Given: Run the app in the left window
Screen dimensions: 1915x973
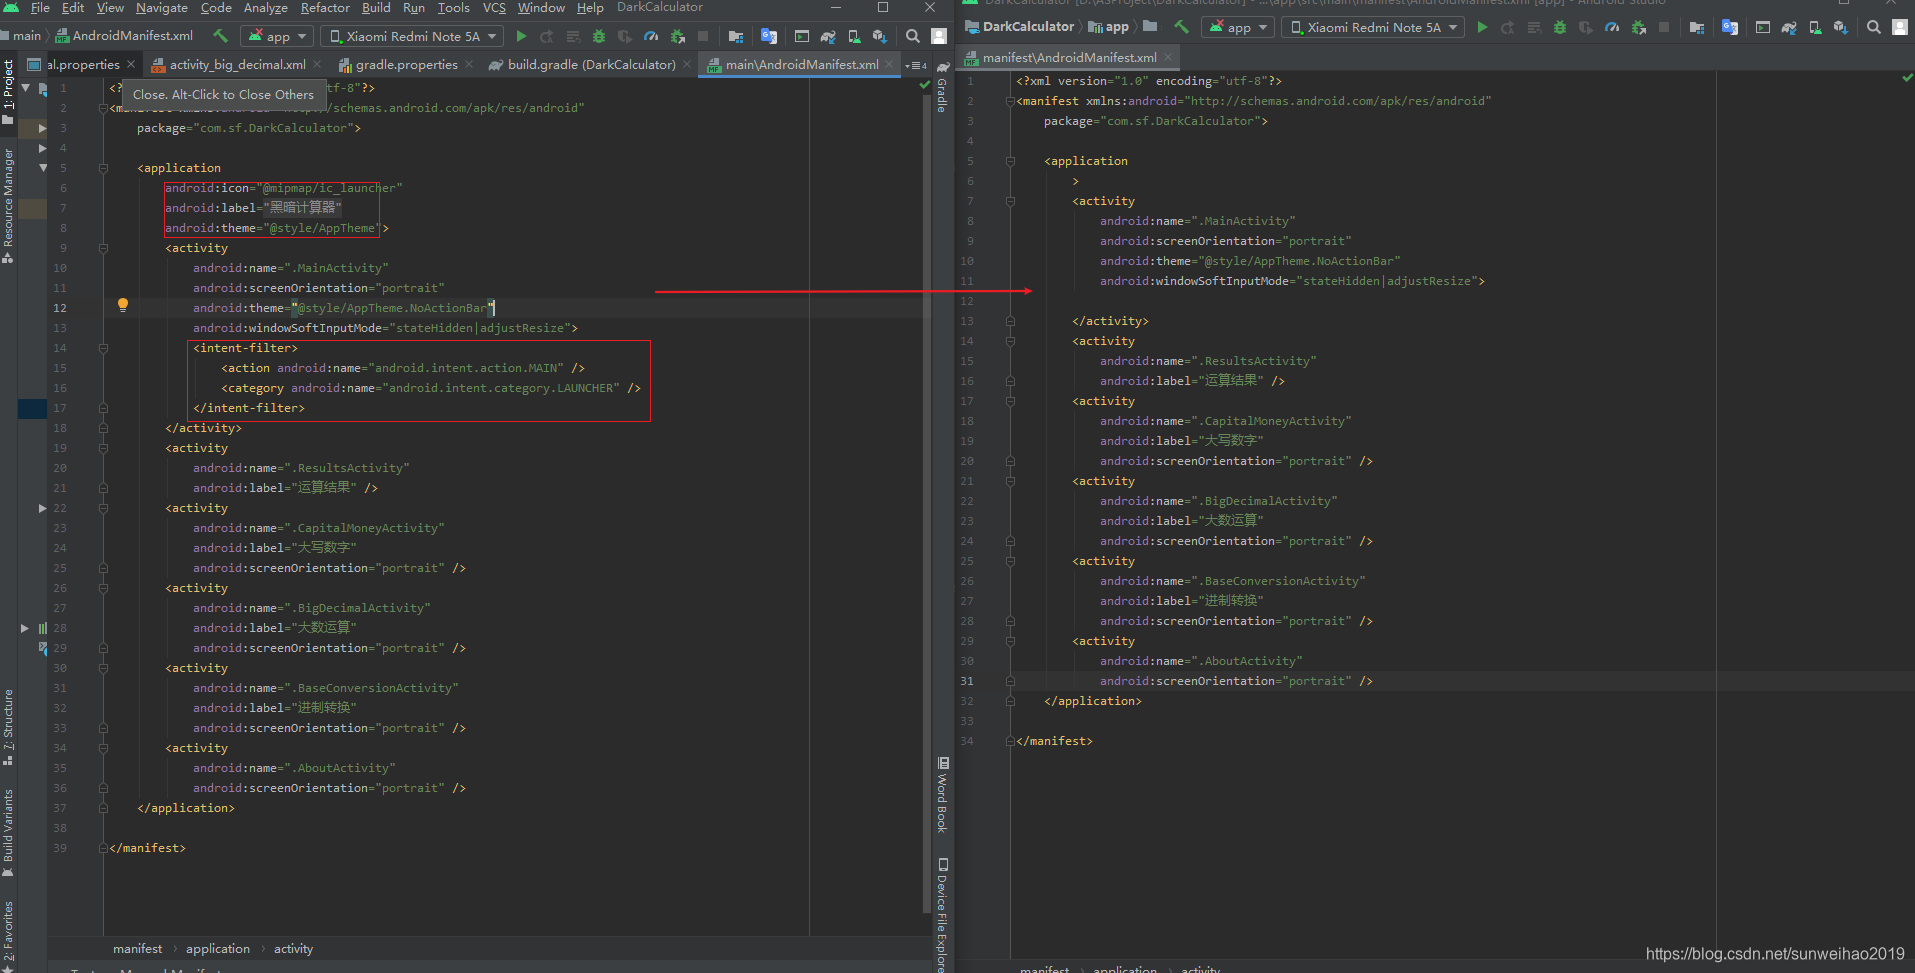Looking at the screenshot, I should [521, 36].
